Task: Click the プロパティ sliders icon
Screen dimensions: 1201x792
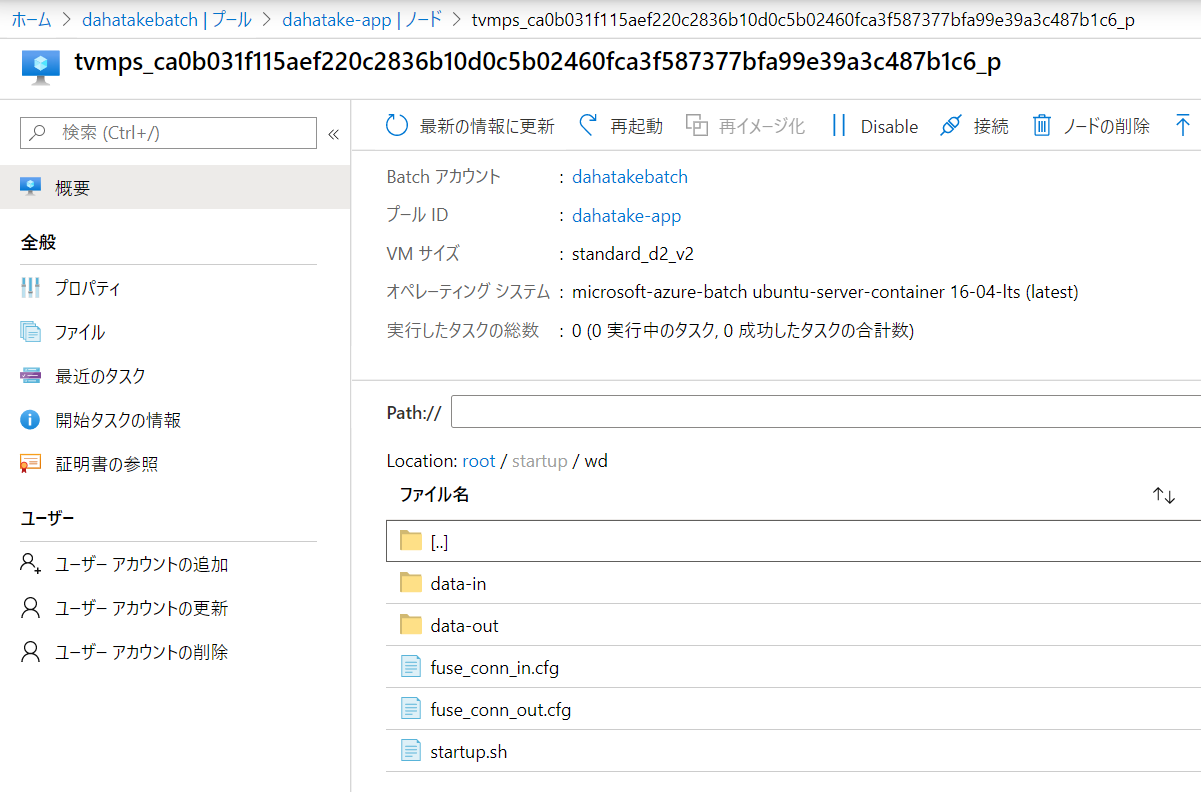Action: coord(31,288)
